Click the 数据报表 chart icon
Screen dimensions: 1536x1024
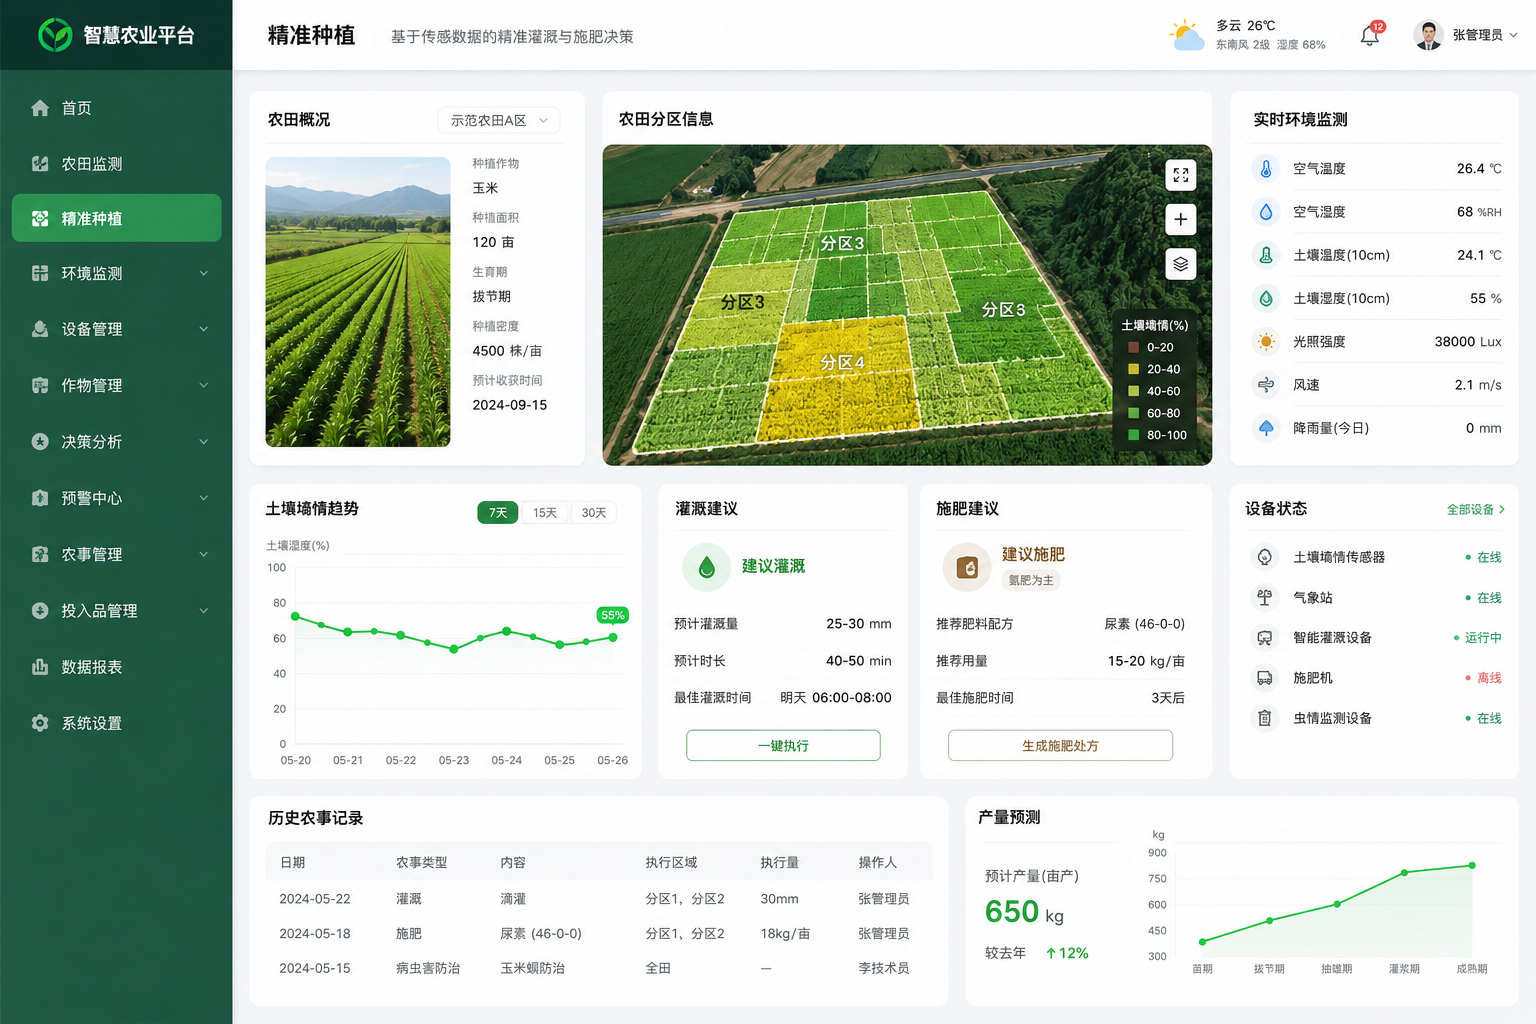coord(40,667)
